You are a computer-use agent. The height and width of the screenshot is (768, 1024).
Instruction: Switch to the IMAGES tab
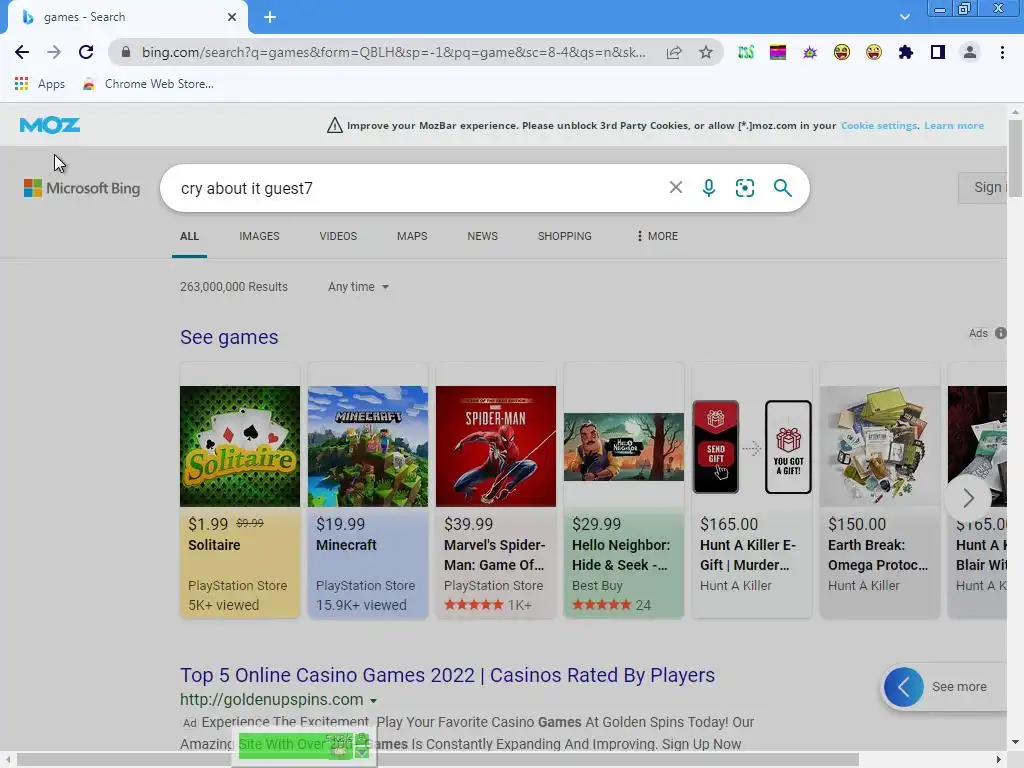coord(259,236)
